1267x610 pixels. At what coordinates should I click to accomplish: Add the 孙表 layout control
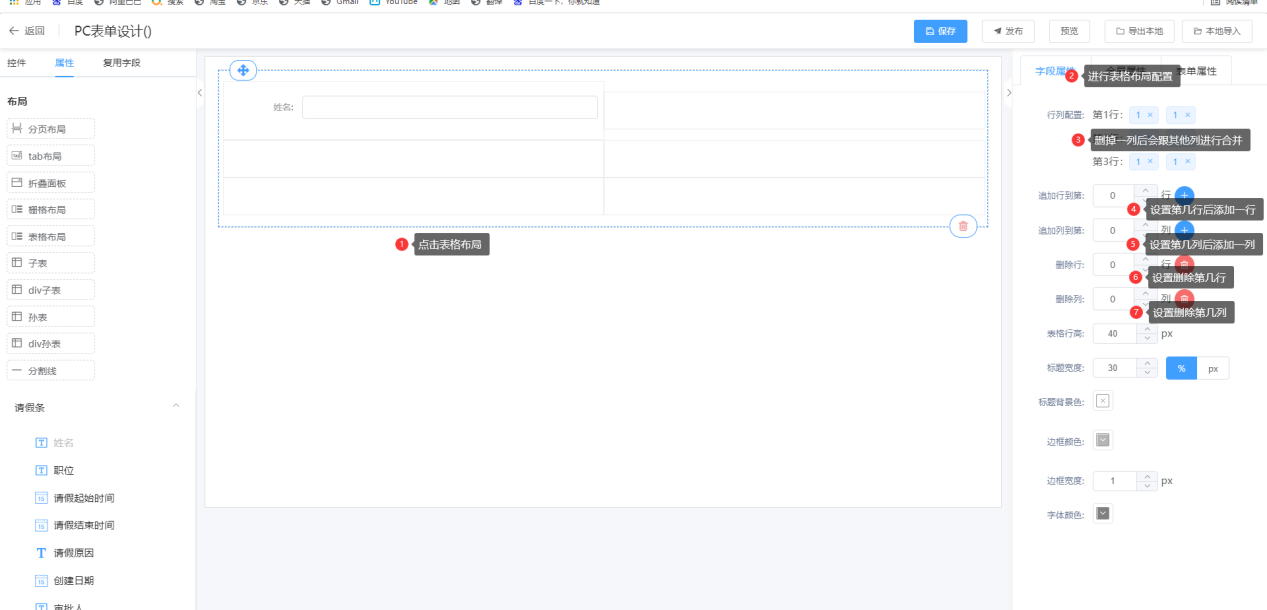(x=51, y=317)
